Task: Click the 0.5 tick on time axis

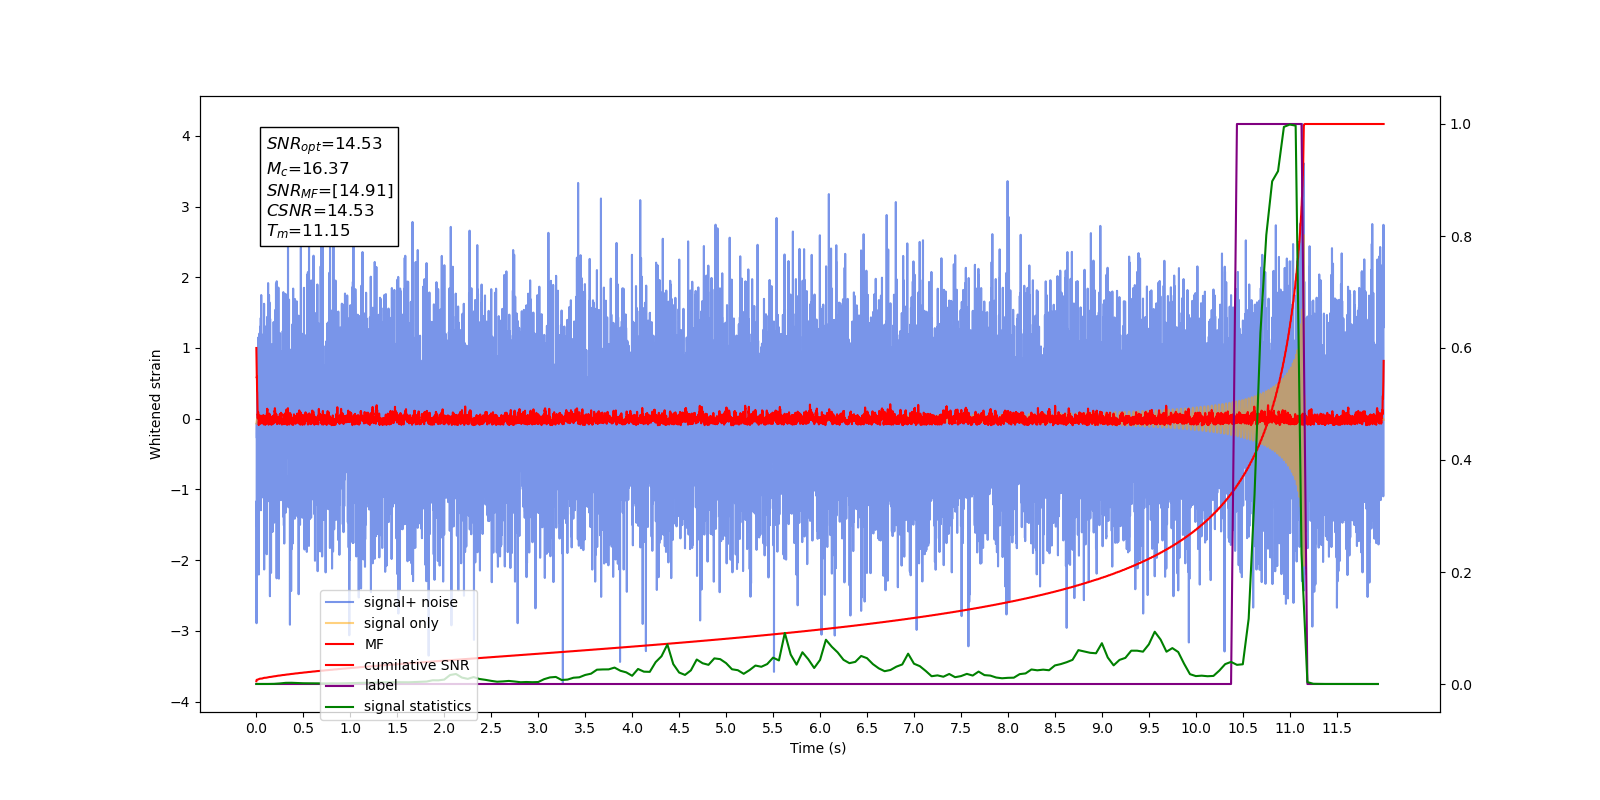Action: click(x=303, y=728)
